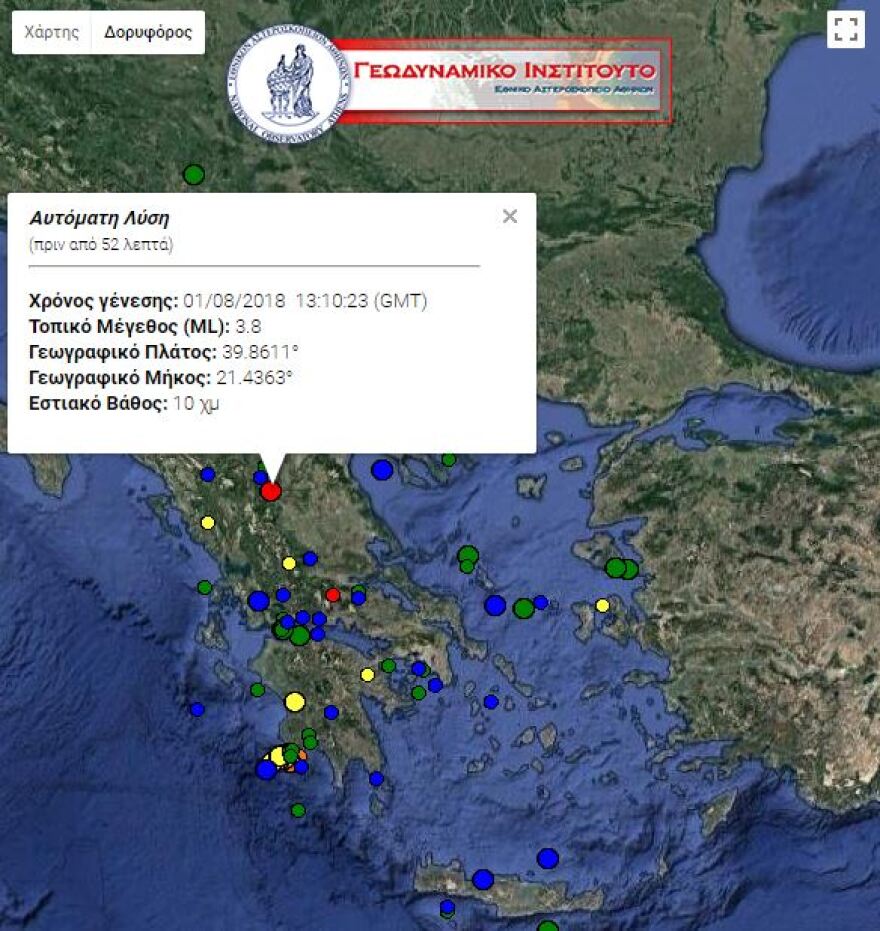The height and width of the screenshot is (931, 880).
Task: Select the red earthquake marker below the popup
Action: 272,491
